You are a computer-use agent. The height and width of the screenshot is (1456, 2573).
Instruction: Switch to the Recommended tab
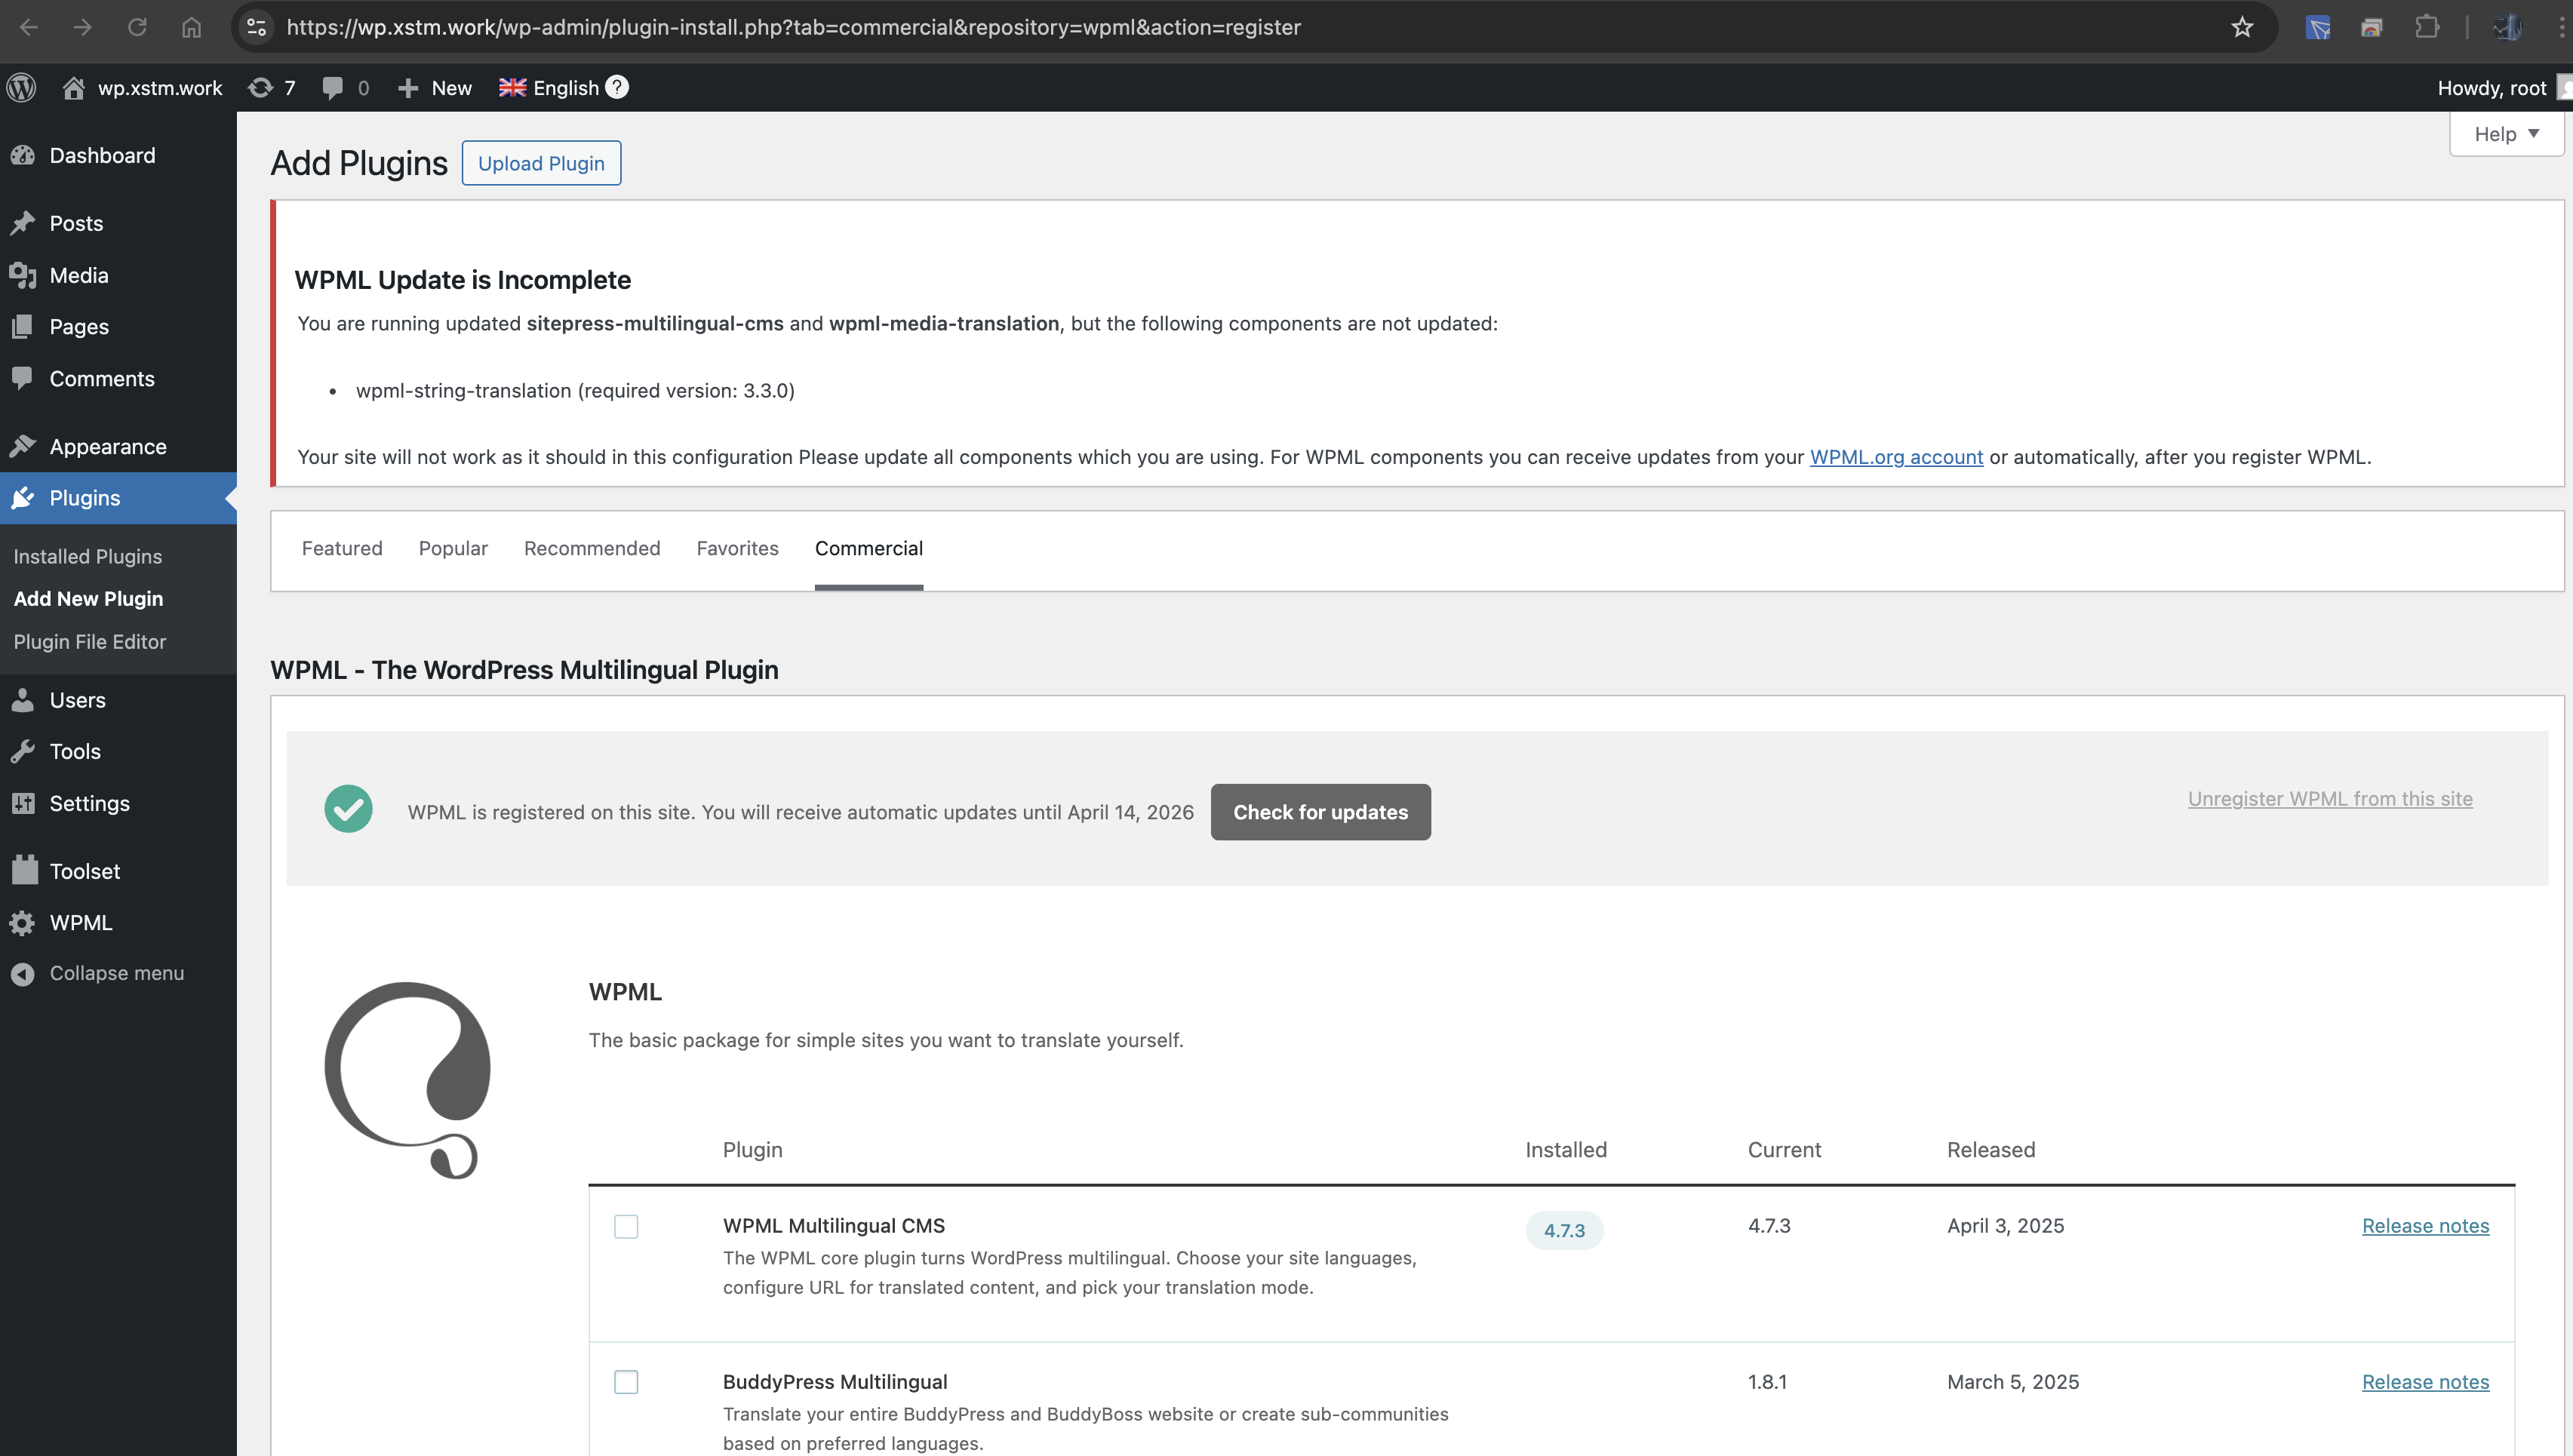point(592,548)
